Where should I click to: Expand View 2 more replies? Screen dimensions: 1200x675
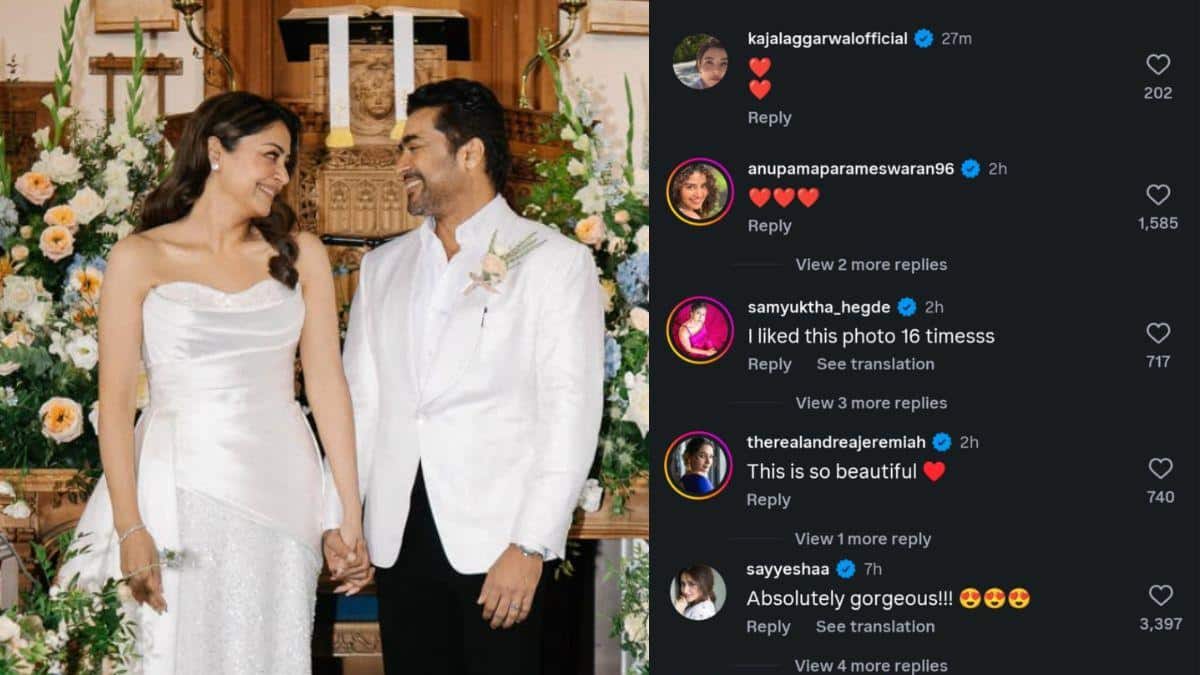click(x=871, y=265)
